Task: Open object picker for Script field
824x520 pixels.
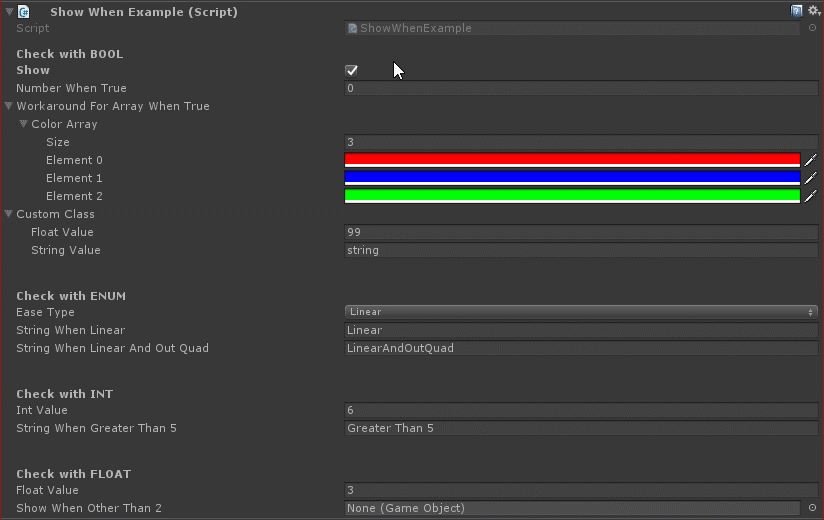Action: pyautogui.click(x=812, y=28)
